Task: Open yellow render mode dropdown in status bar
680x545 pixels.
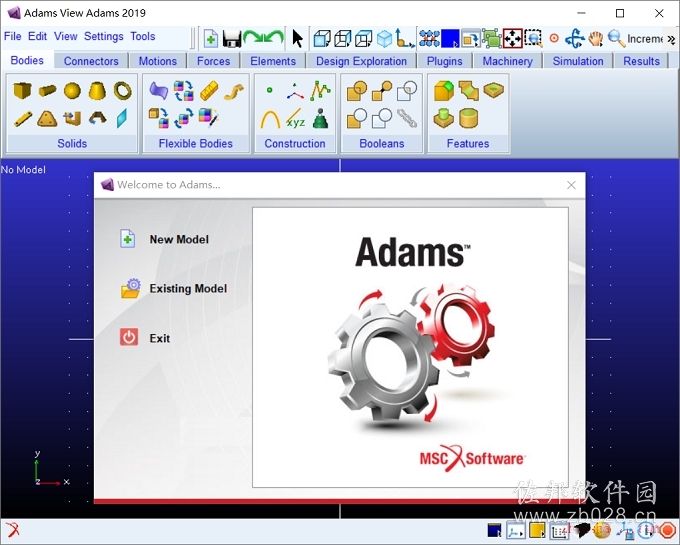Action: tap(537, 531)
